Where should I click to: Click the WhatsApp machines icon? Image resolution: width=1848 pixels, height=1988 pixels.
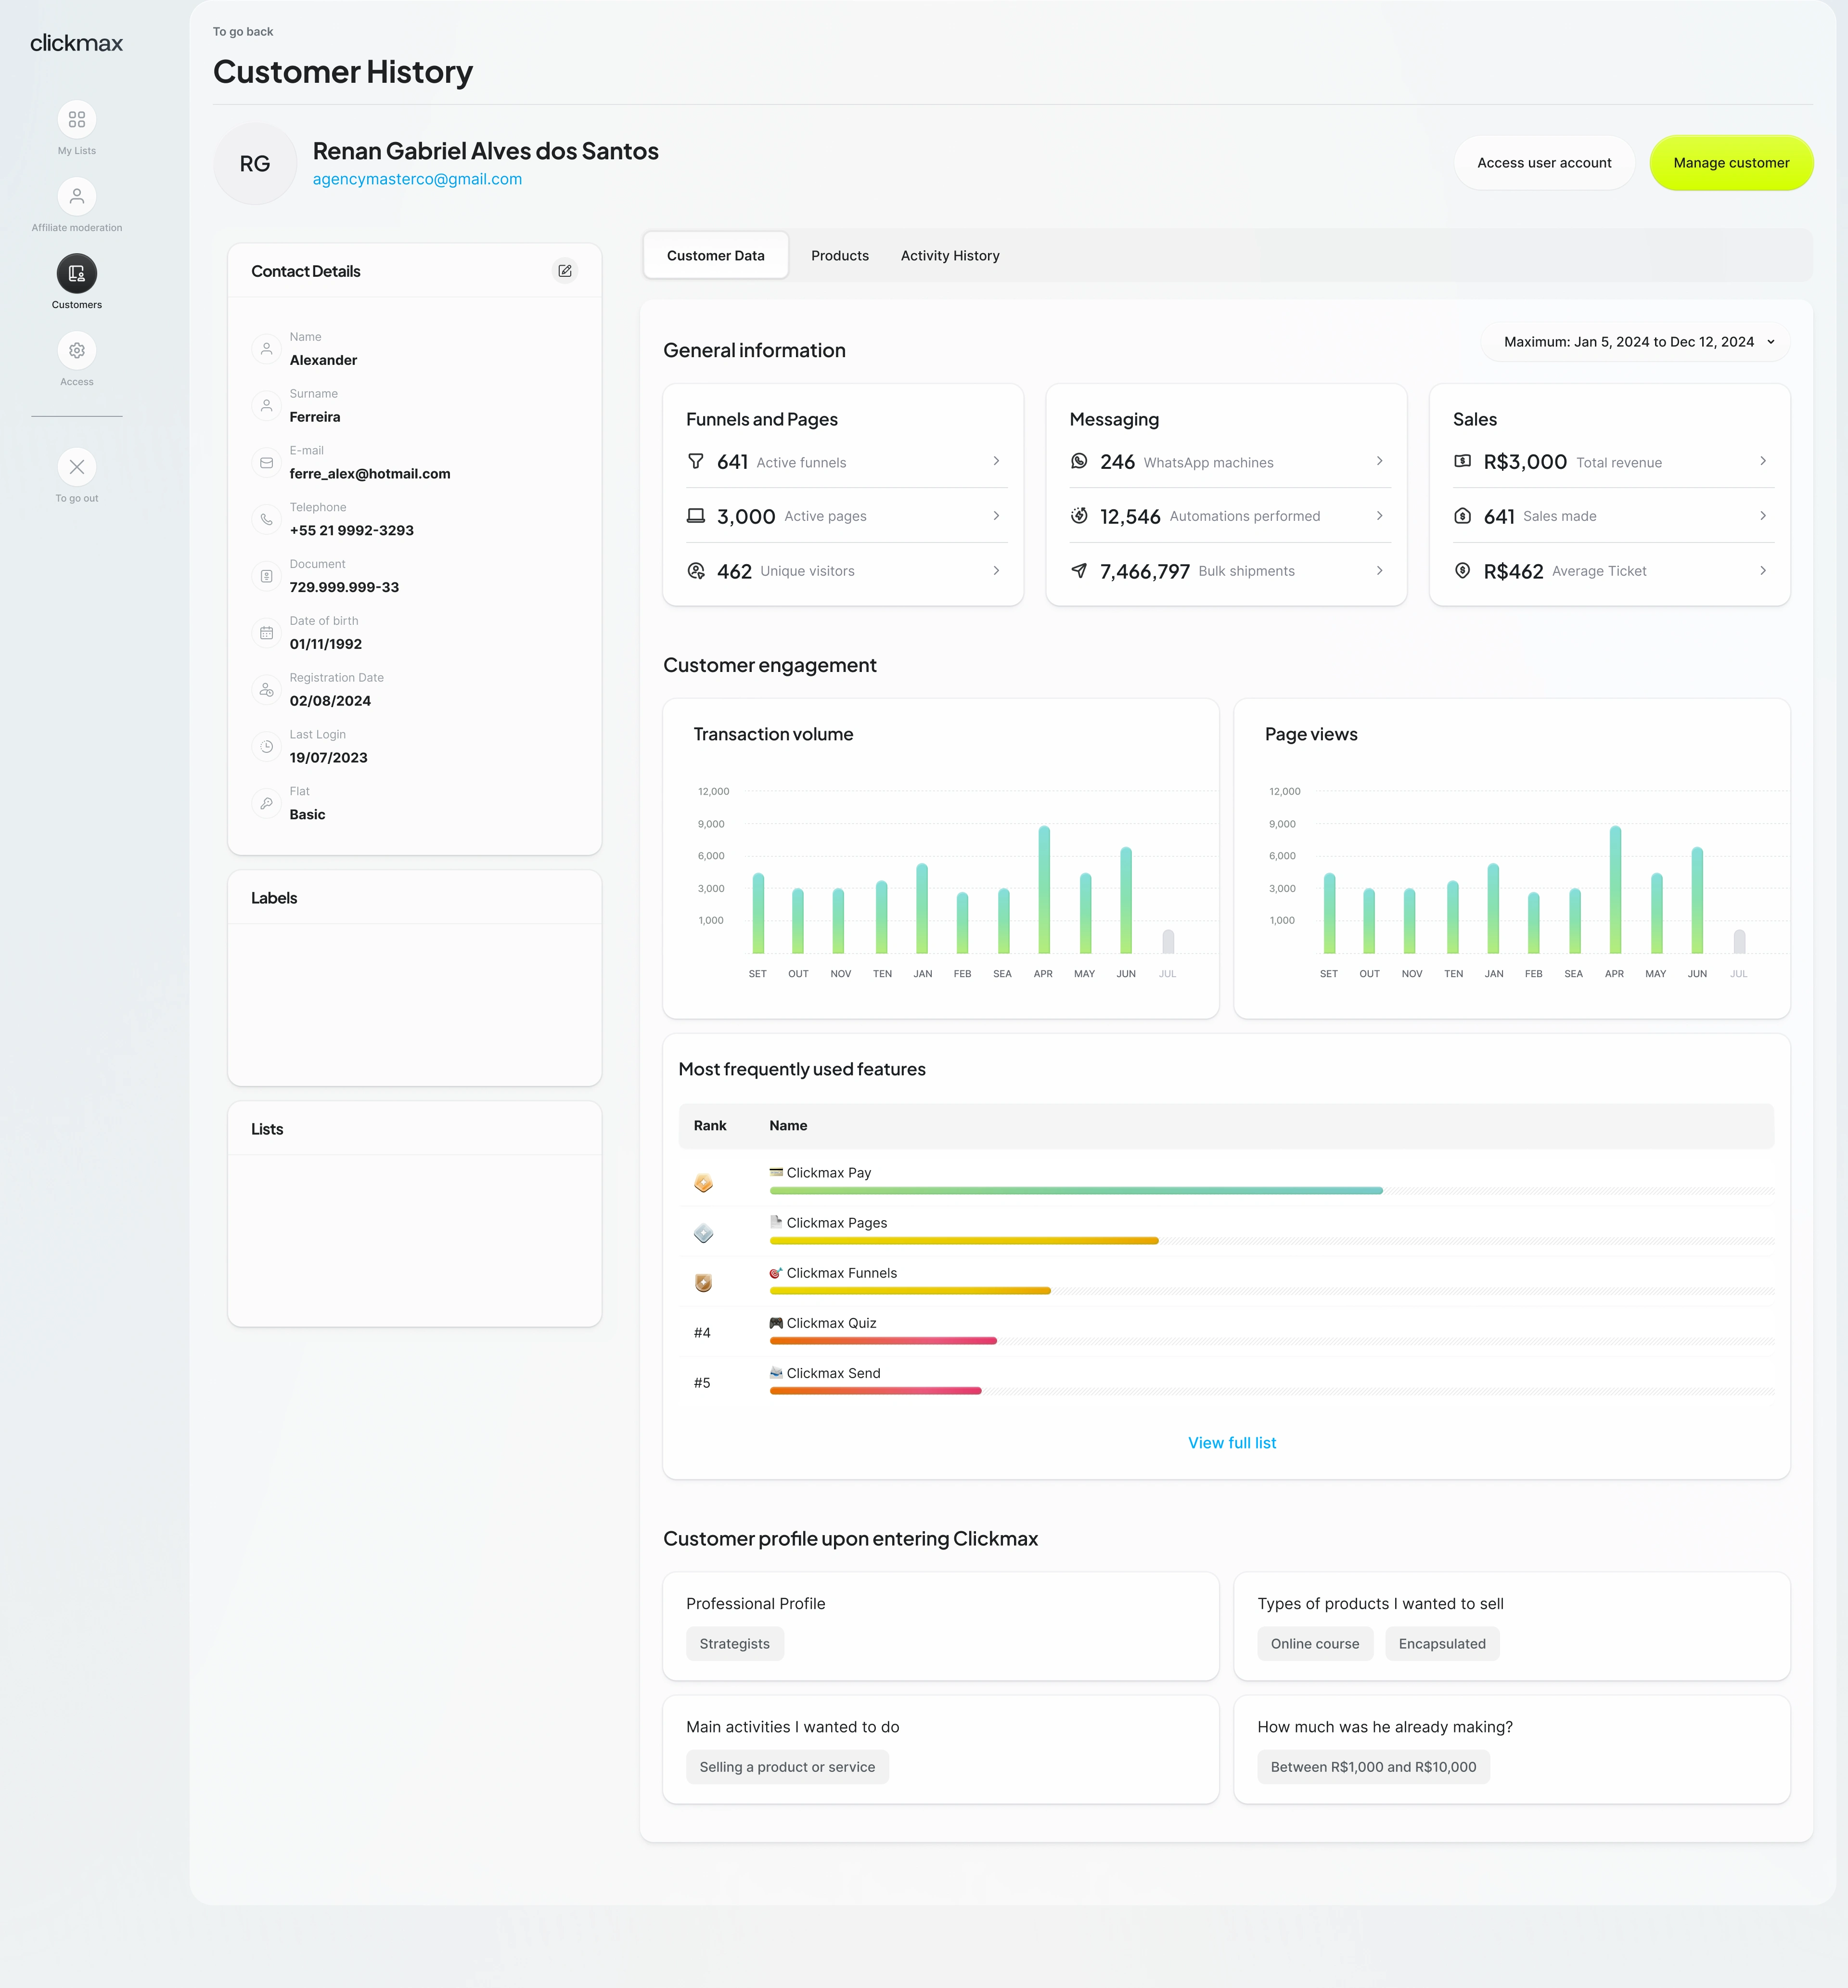tap(1079, 461)
